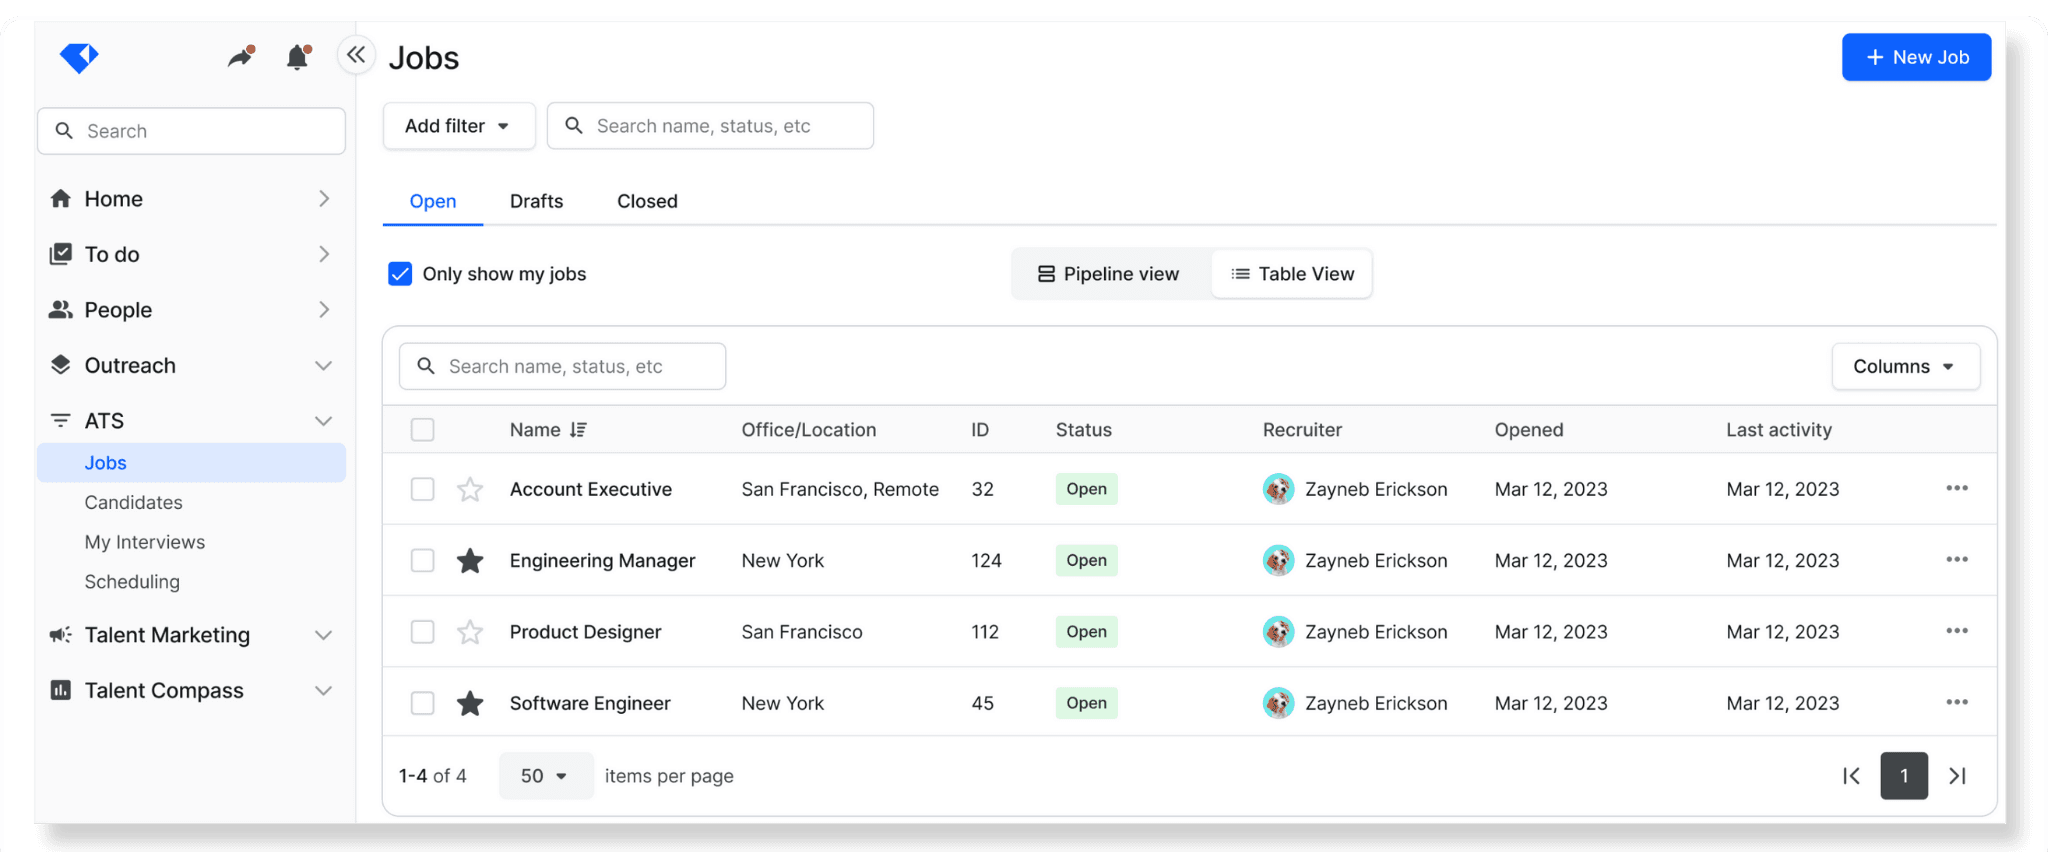Open Candidates in the ATS sidebar
The width and height of the screenshot is (2048, 852).
point(134,503)
